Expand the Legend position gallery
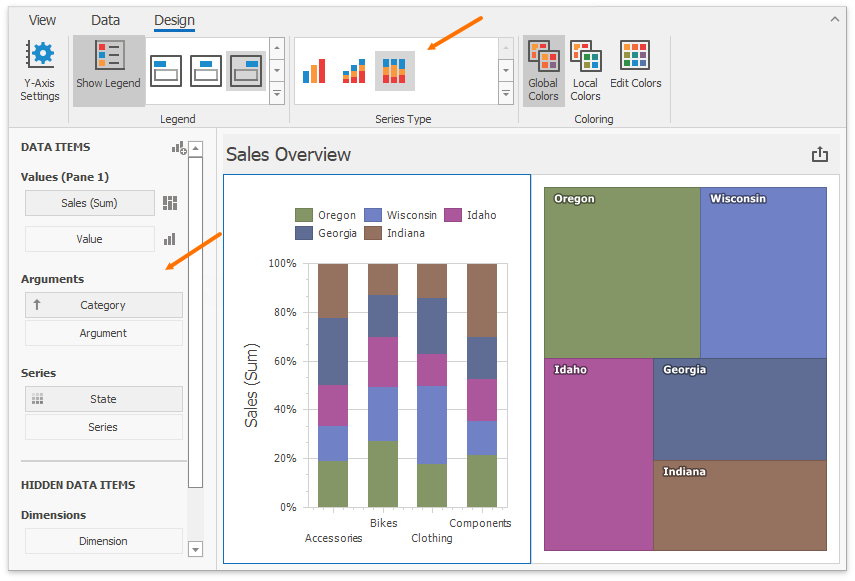 coord(277,95)
